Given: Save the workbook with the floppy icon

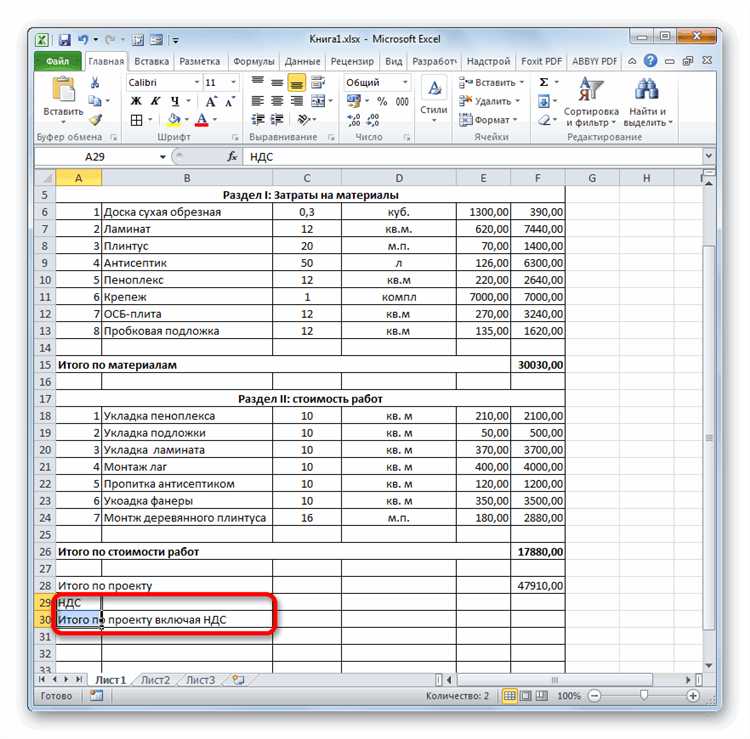Looking at the screenshot, I should (65, 40).
